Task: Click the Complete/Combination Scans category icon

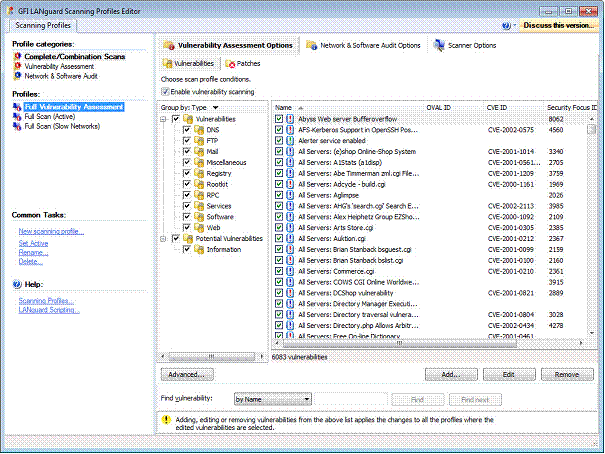Action: click(17, 56)
